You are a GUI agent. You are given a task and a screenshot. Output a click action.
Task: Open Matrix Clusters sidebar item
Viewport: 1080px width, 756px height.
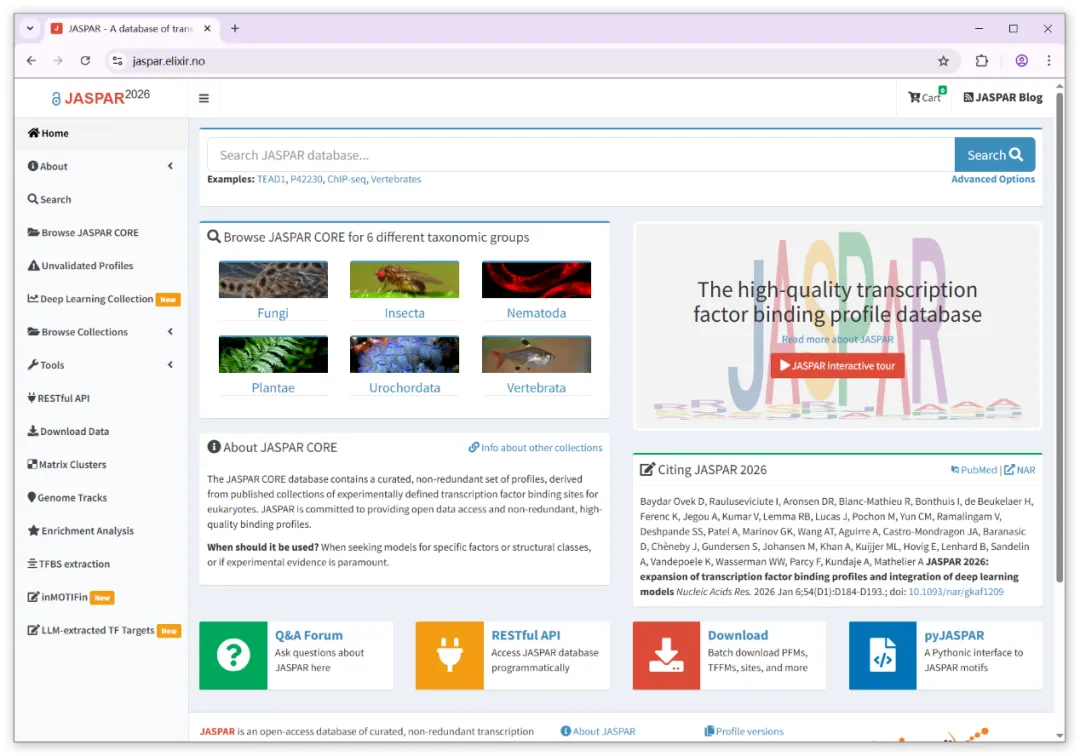coord(67,465)
